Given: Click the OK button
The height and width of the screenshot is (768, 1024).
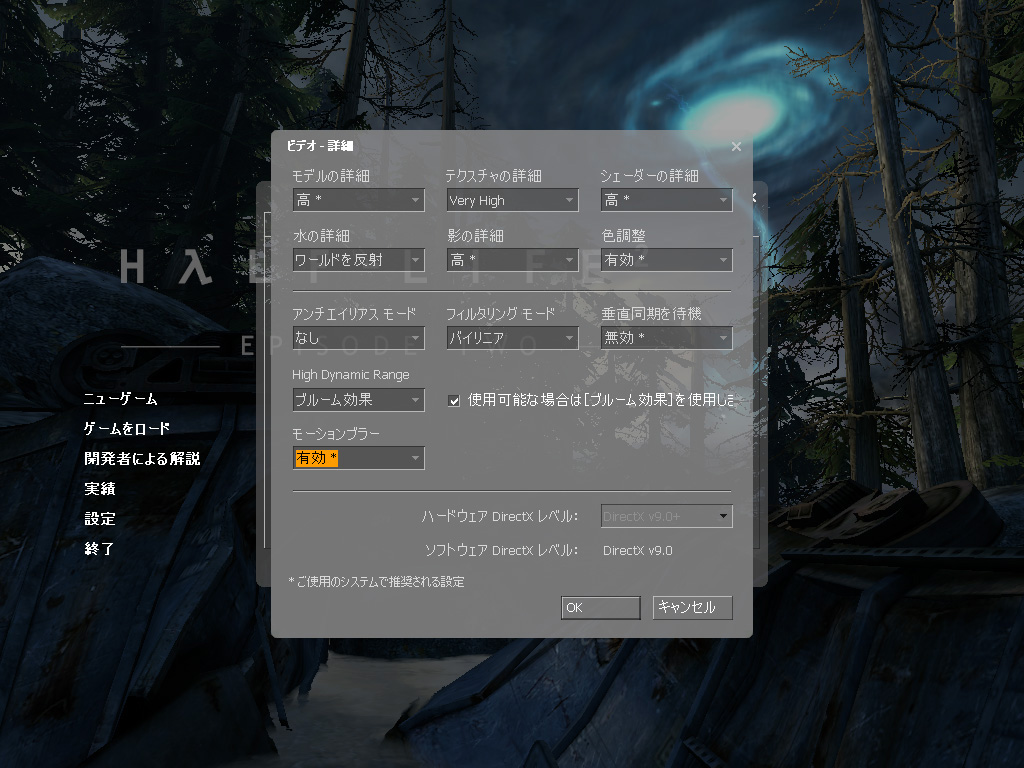Looking at the screenshot, I should coord(601,607).
